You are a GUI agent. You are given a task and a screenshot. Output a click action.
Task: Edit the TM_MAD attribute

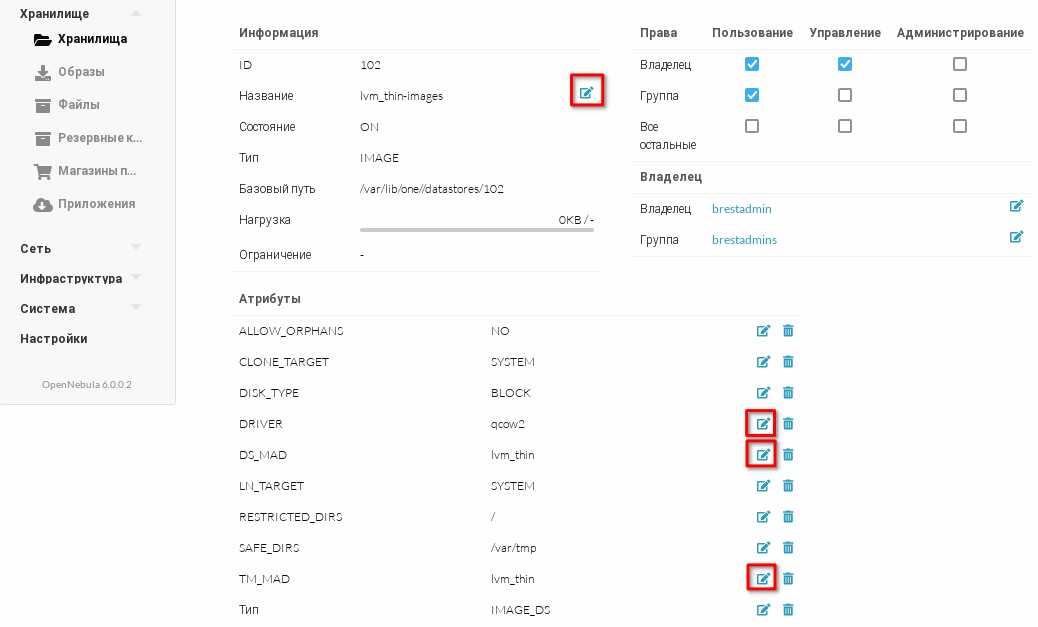pyautogui.click(x=763, y=578)
